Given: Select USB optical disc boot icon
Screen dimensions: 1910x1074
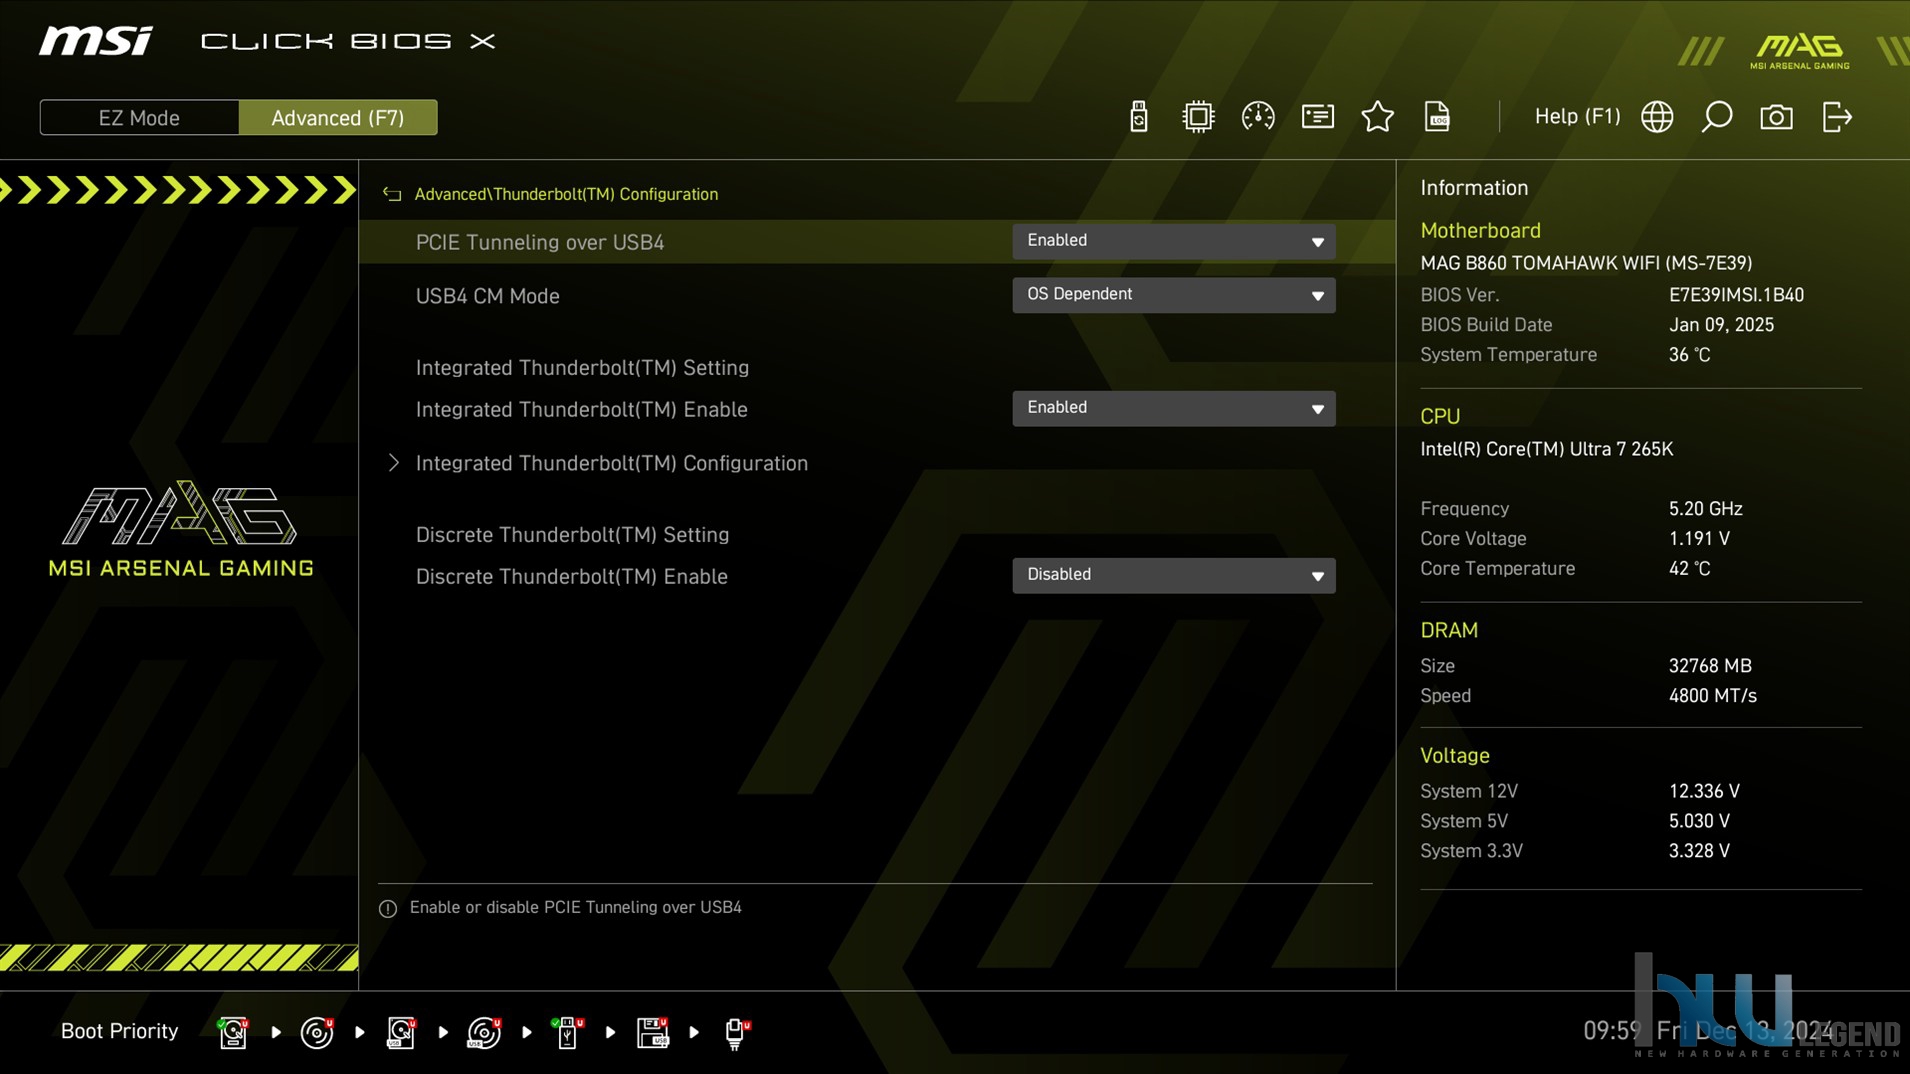Looking at the screenshot, I should tap(485, 1032).
